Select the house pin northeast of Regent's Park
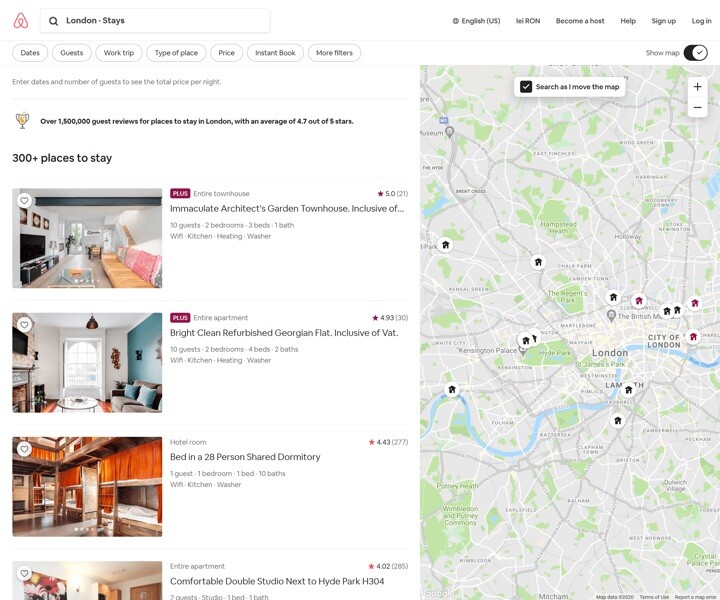Screen dimensions: 720x600 click(613, 297)
